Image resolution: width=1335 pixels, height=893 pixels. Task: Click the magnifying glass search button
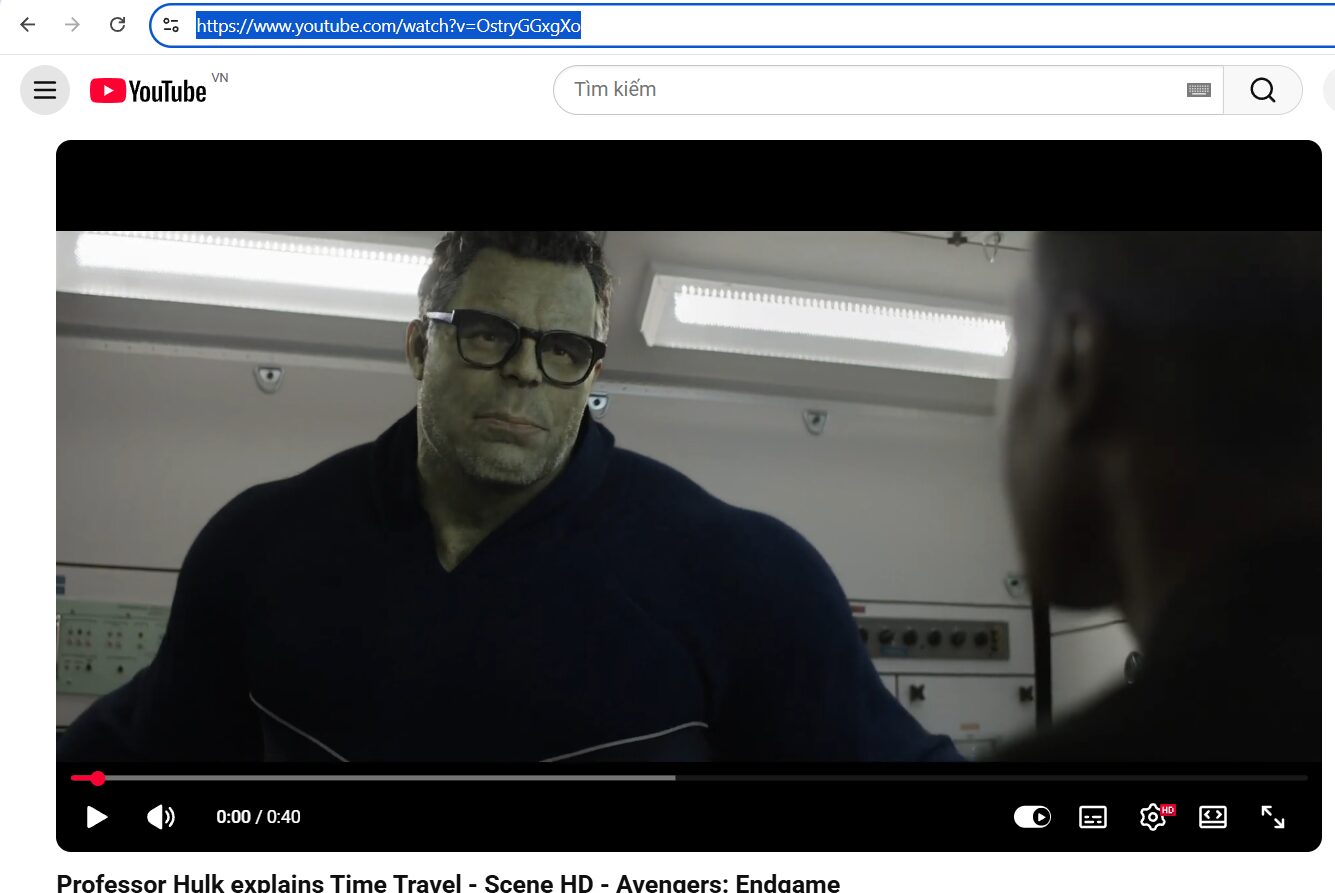pyautogui.click(x=1263, y=90)
